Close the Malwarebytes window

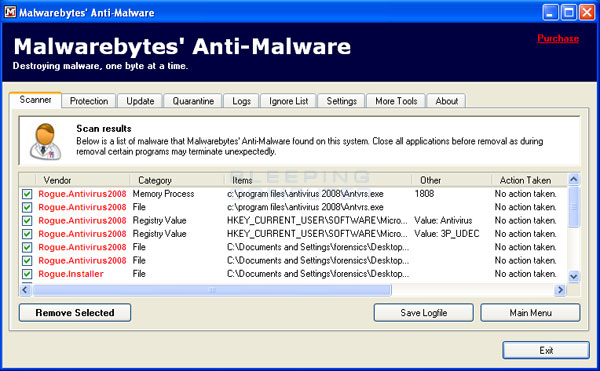tap(587, 13)
